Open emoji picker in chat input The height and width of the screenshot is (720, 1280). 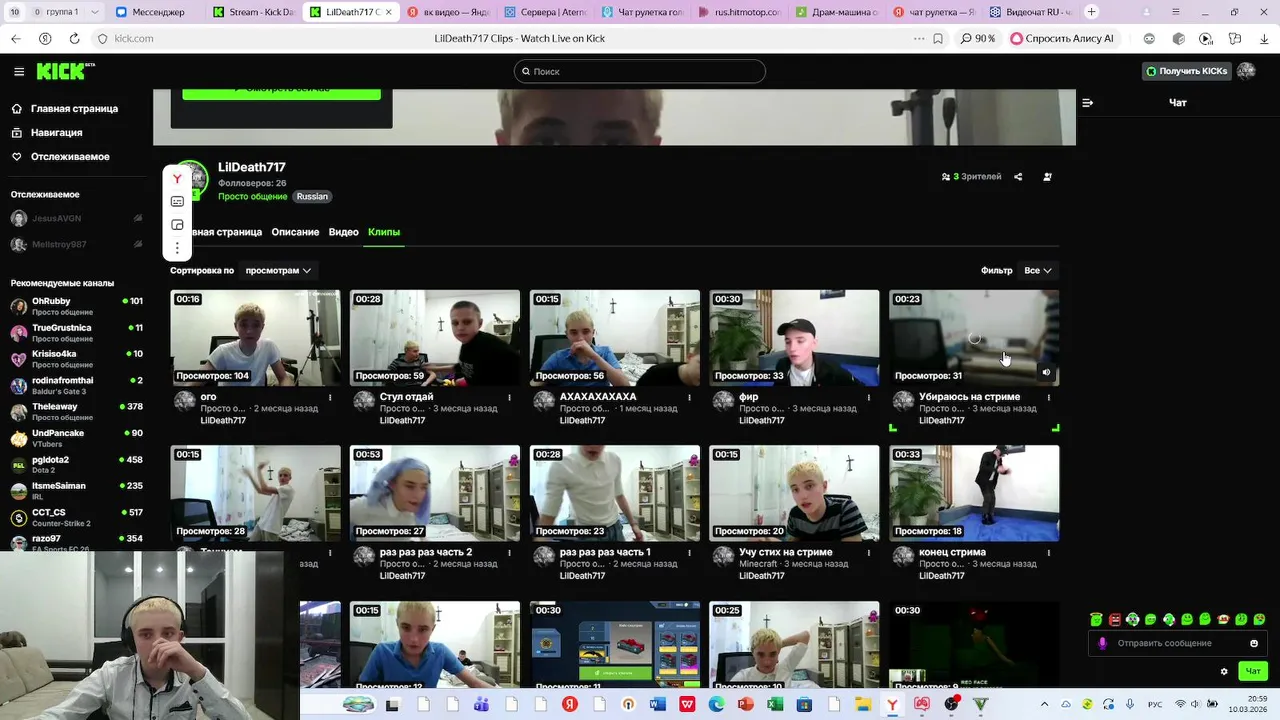tap(1254, 644)
